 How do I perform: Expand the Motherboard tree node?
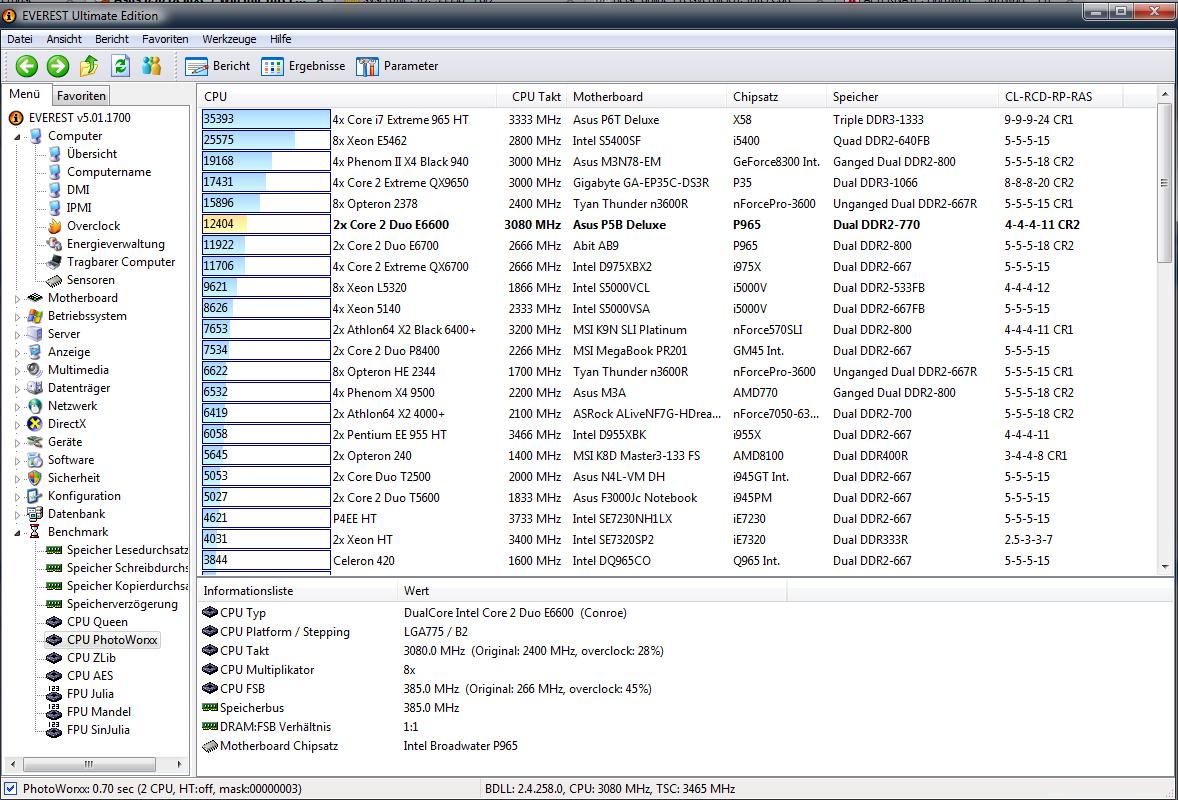[x=17, y=298]
